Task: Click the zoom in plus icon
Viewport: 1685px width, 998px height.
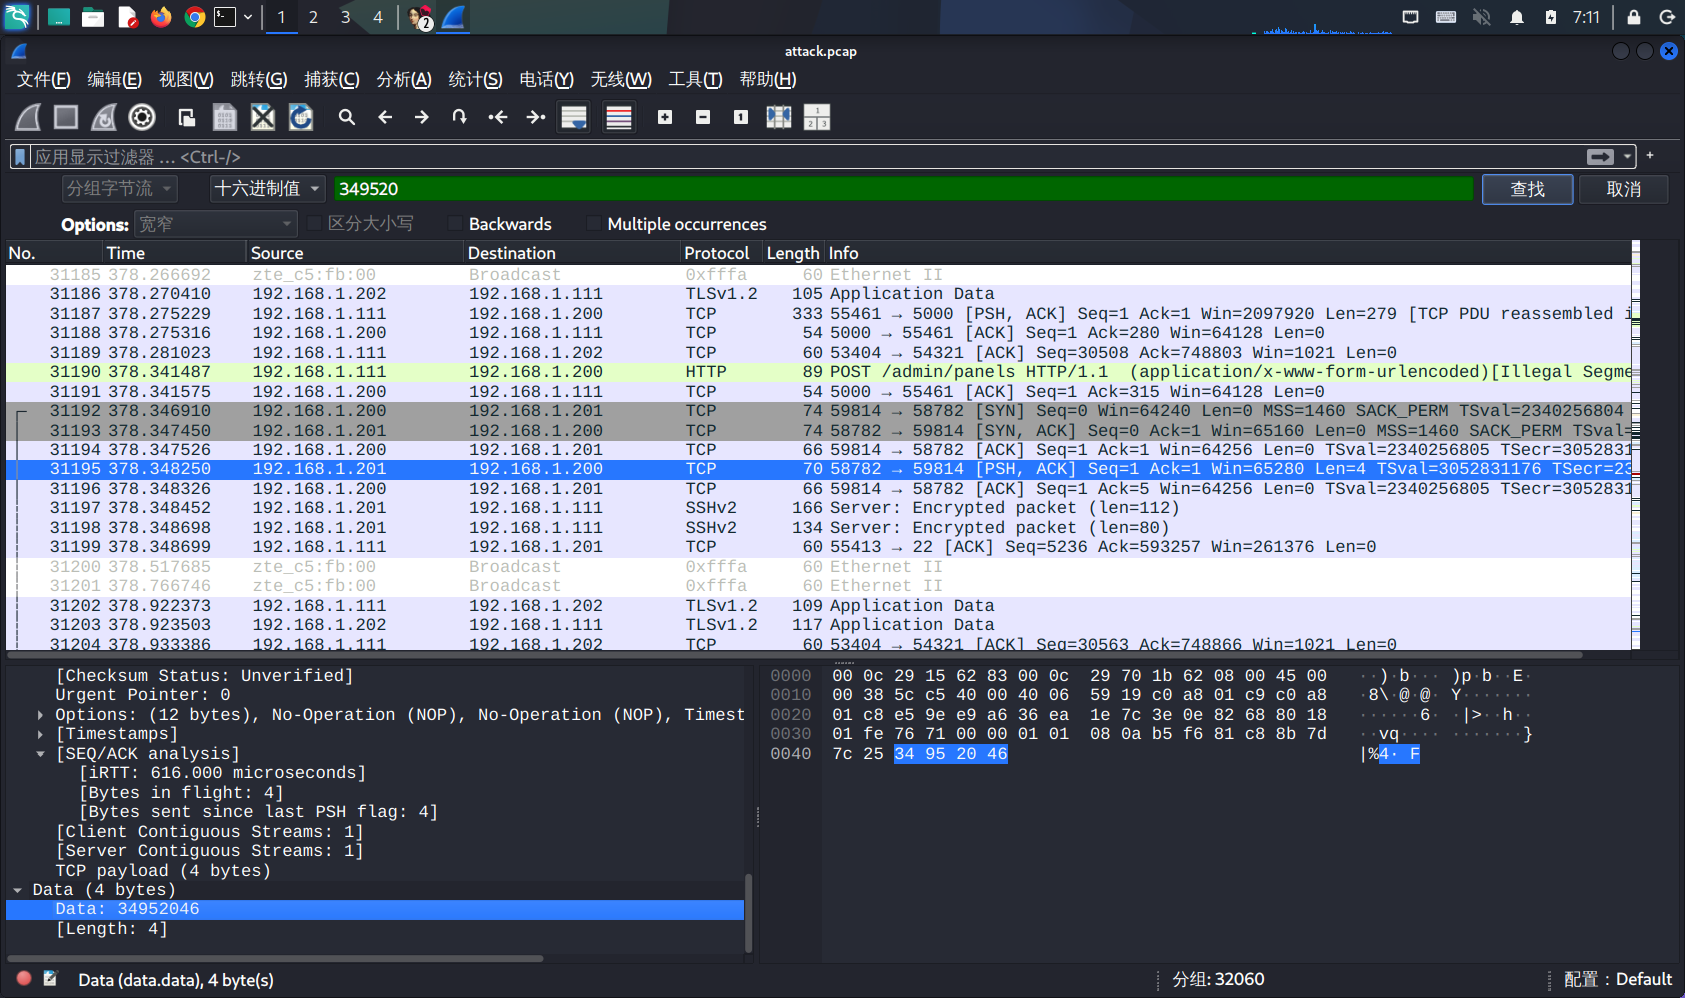Action: tap(665, 118)
